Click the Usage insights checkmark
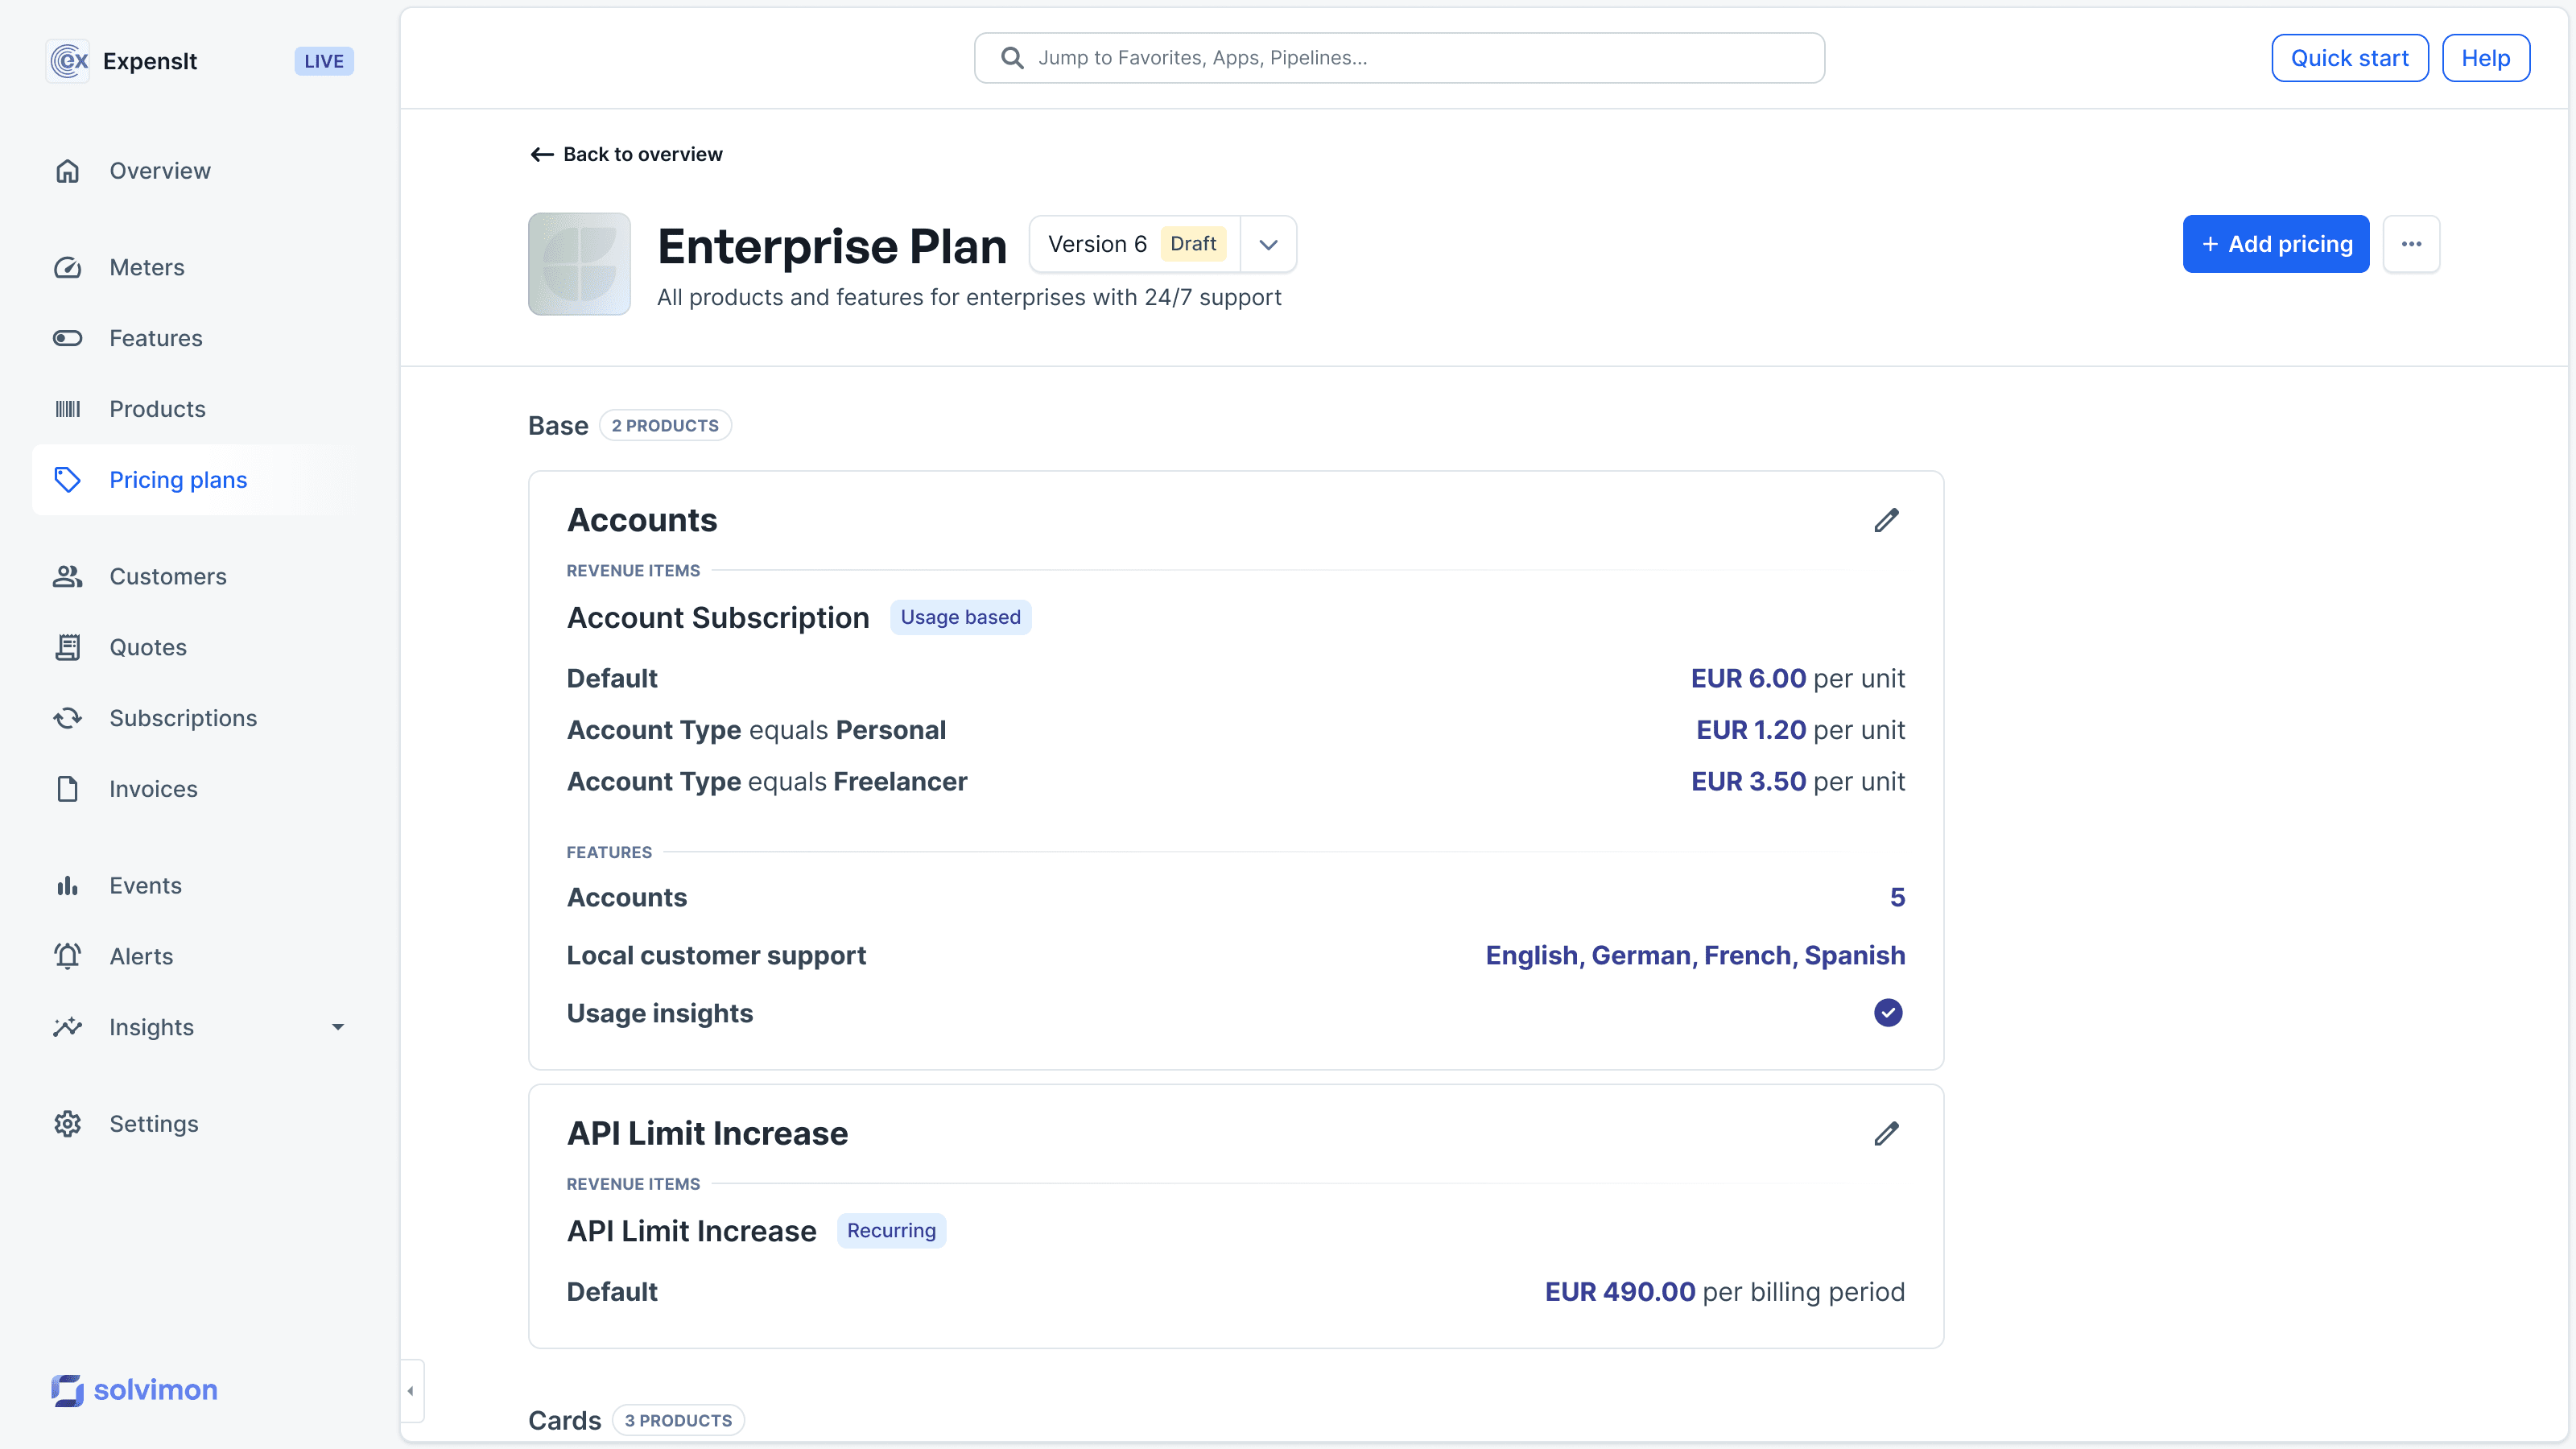The image size is (2576, 1449). (1887, 1013)
